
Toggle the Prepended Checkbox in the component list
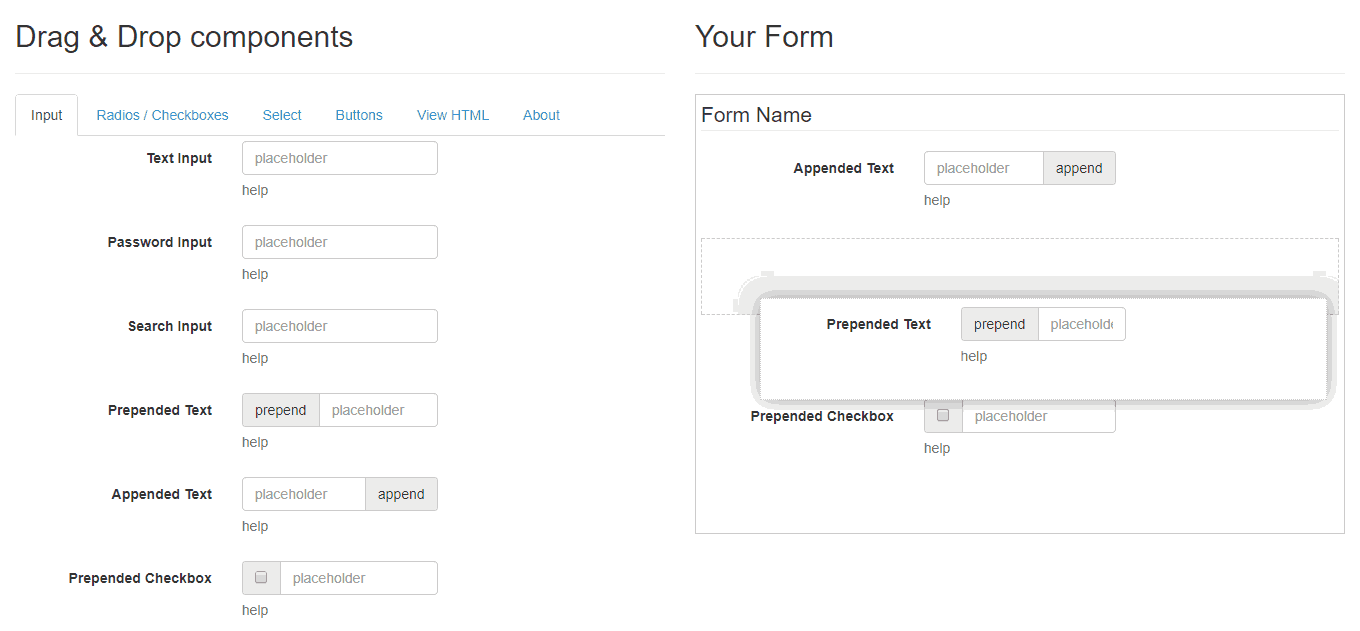pos(261,577)
